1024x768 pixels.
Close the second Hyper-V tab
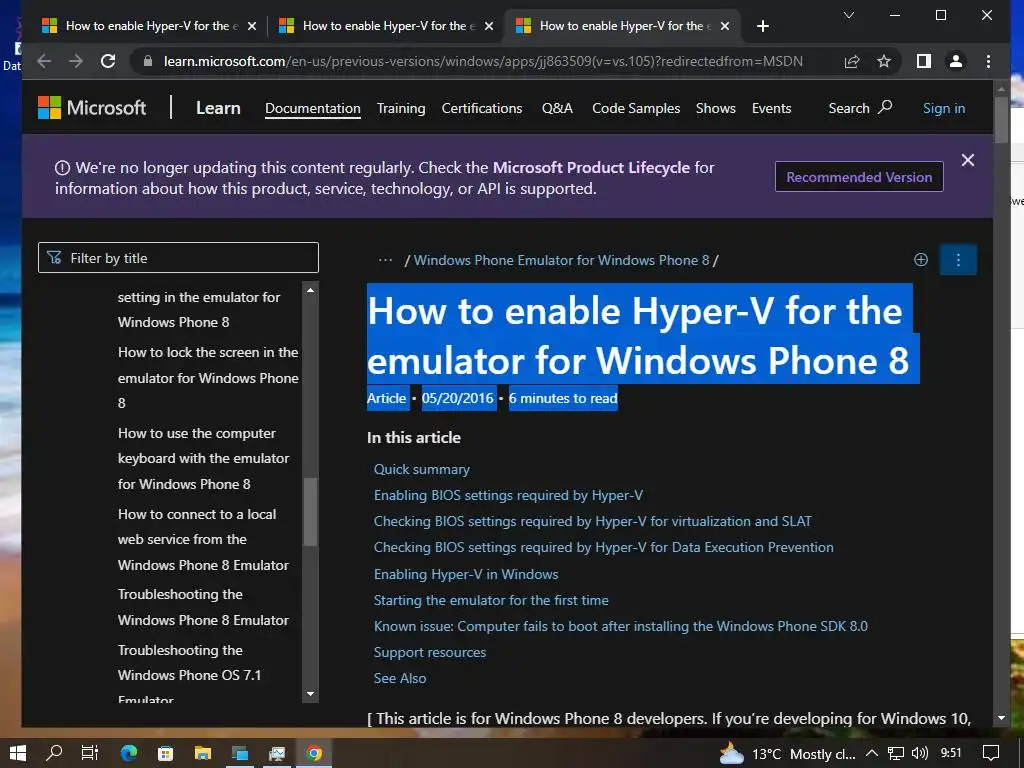[489, 26]
